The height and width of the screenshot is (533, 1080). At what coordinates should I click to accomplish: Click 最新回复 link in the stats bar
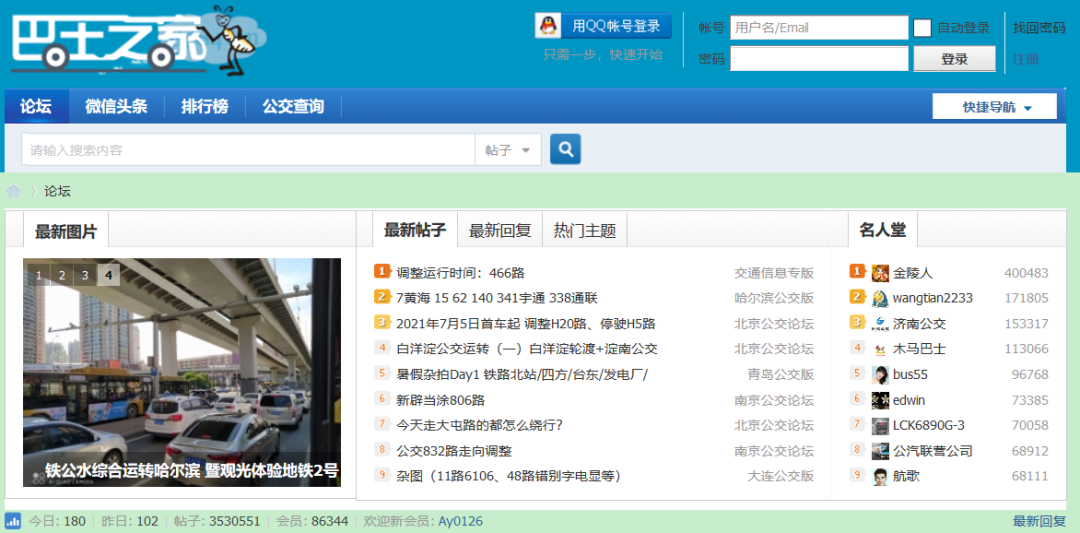[x=1039, y=521]
